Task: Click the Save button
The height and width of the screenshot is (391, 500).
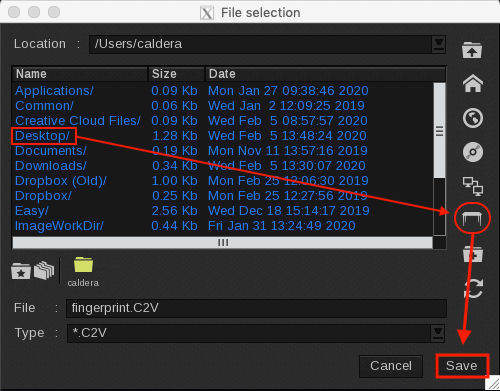Action: click(x=462, y=366)
